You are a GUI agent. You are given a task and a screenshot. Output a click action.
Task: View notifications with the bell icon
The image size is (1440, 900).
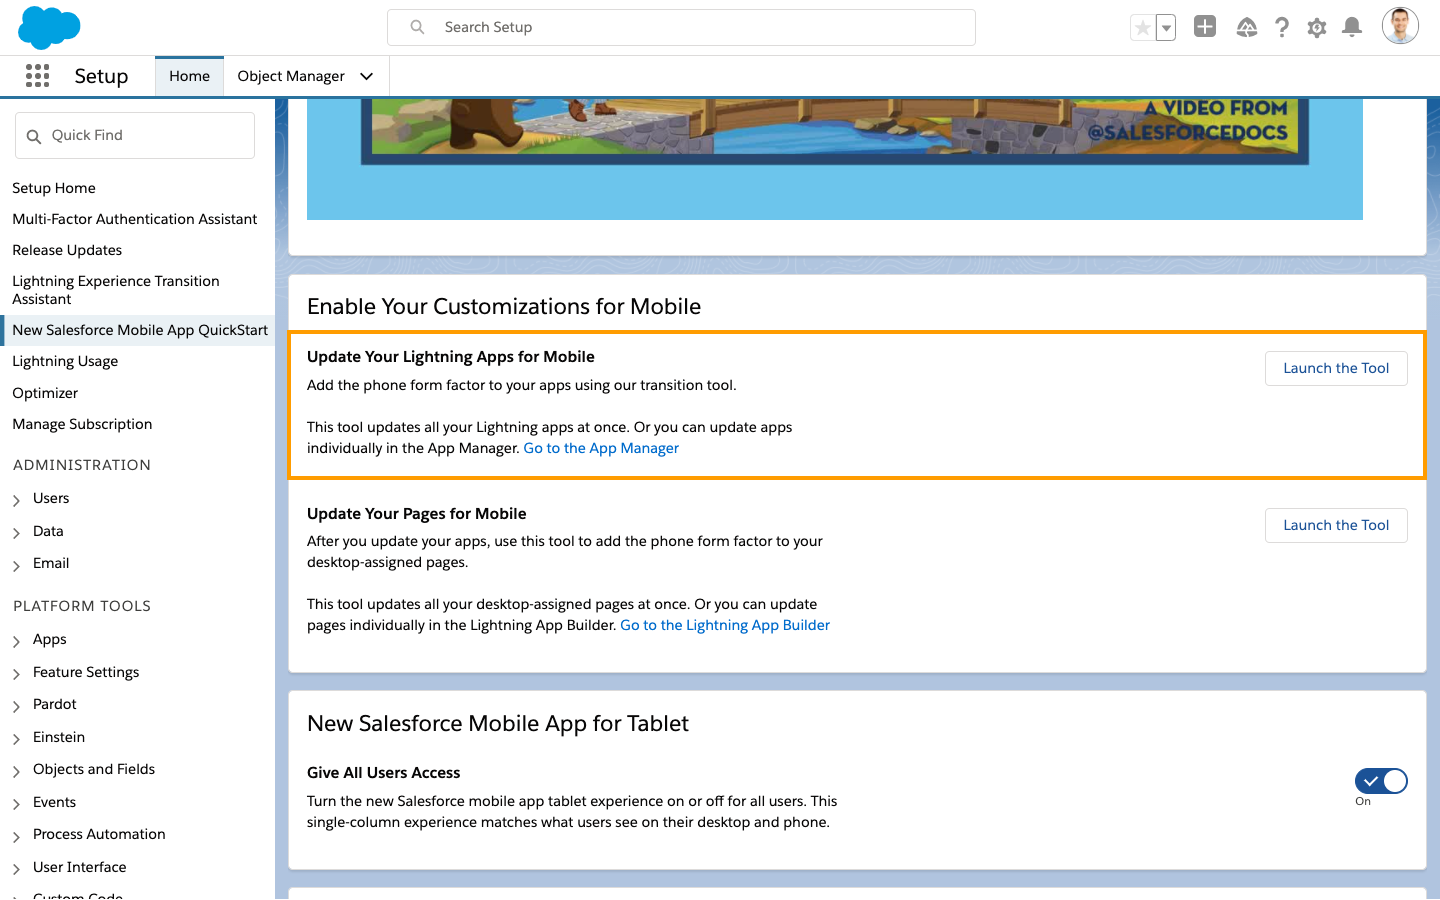pyautogui.click(x=1352, y=27)
